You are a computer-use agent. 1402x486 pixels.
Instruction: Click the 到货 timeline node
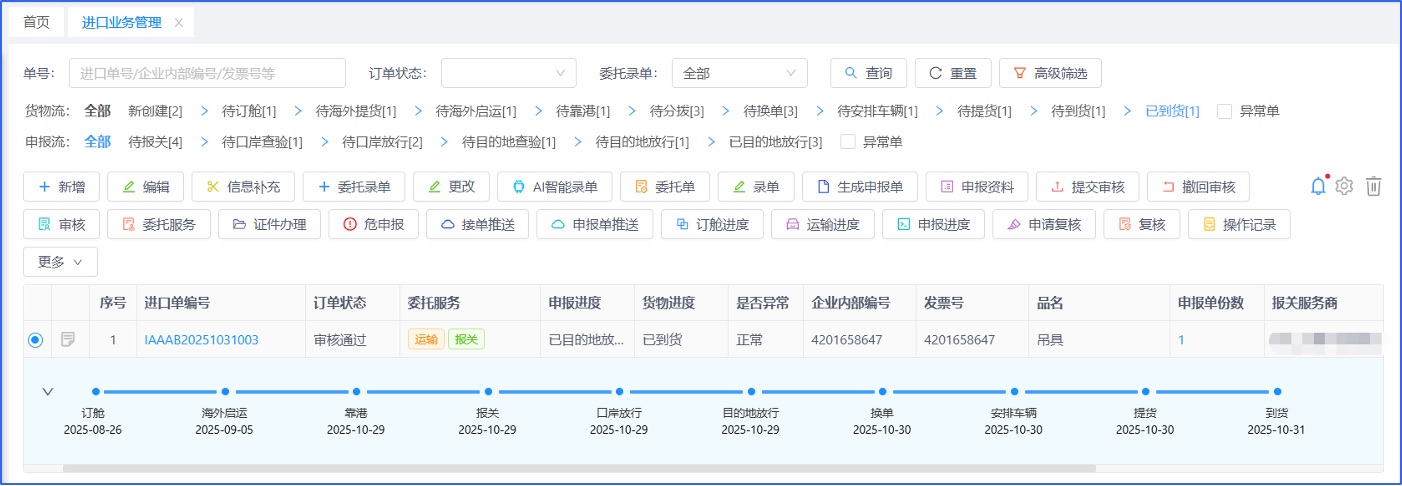(x=1278, y=392)
